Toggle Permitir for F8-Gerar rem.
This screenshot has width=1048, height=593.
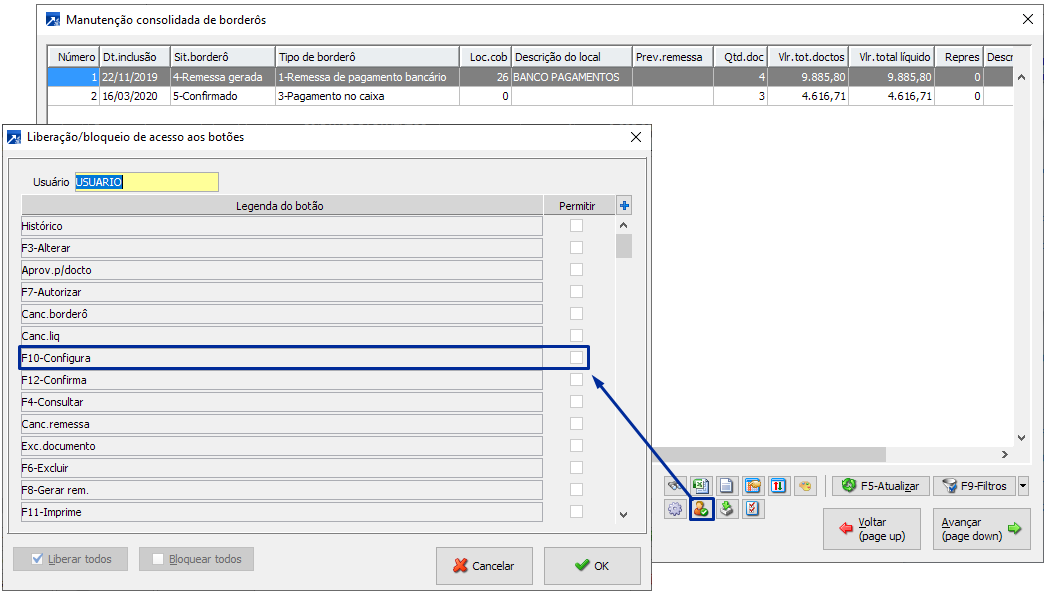[576, 490]
